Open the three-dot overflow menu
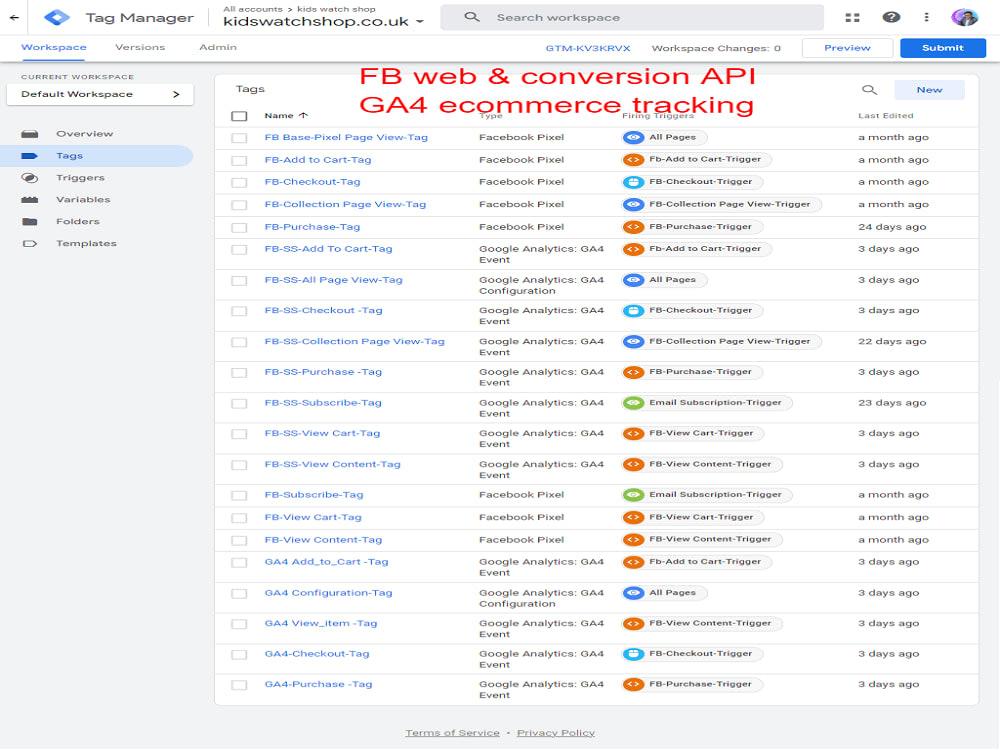Image resolution: width=1000 pixels, height=750 pixels. [x=927, y=17]
